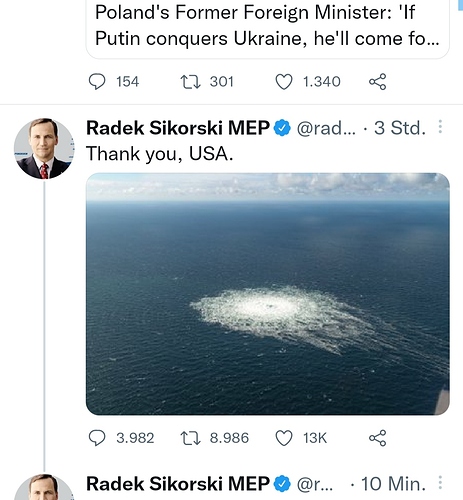Like the 'Thank you, USA.' tweet
The width and height of the screenshot is (463, 500).
point(284,438)
